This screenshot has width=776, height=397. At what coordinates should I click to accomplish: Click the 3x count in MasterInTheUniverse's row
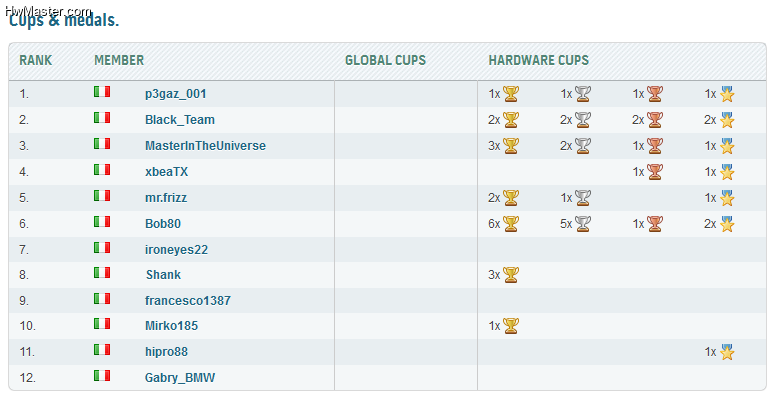pyautogui.click(x=494, y=146)
